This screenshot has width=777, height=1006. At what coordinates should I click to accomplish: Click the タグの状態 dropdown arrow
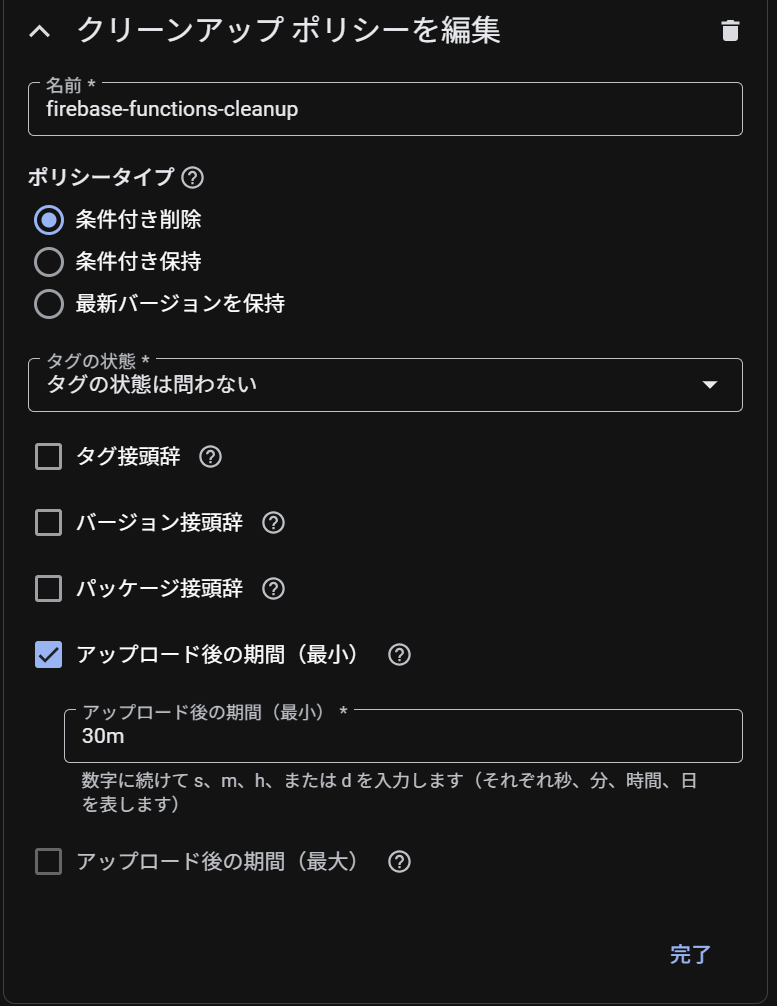click(x=710, y=385)
